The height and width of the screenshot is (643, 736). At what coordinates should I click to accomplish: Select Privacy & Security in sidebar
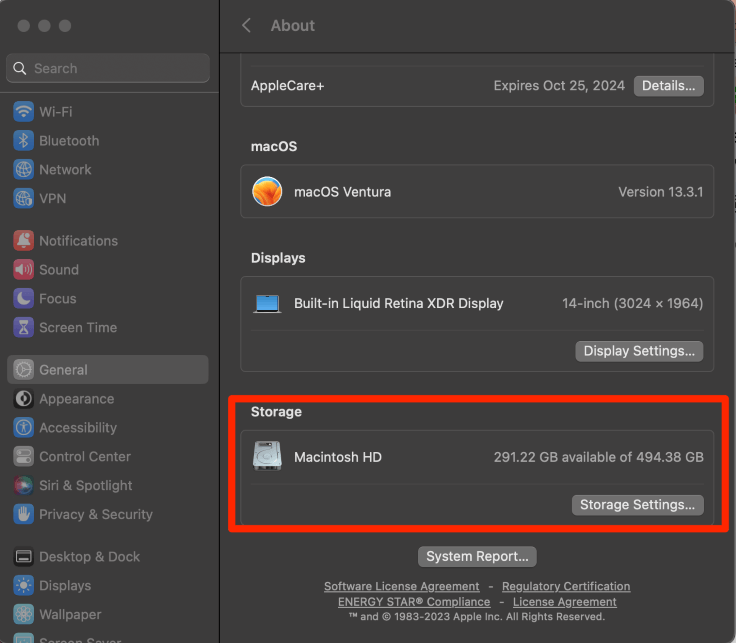(96, 514)
